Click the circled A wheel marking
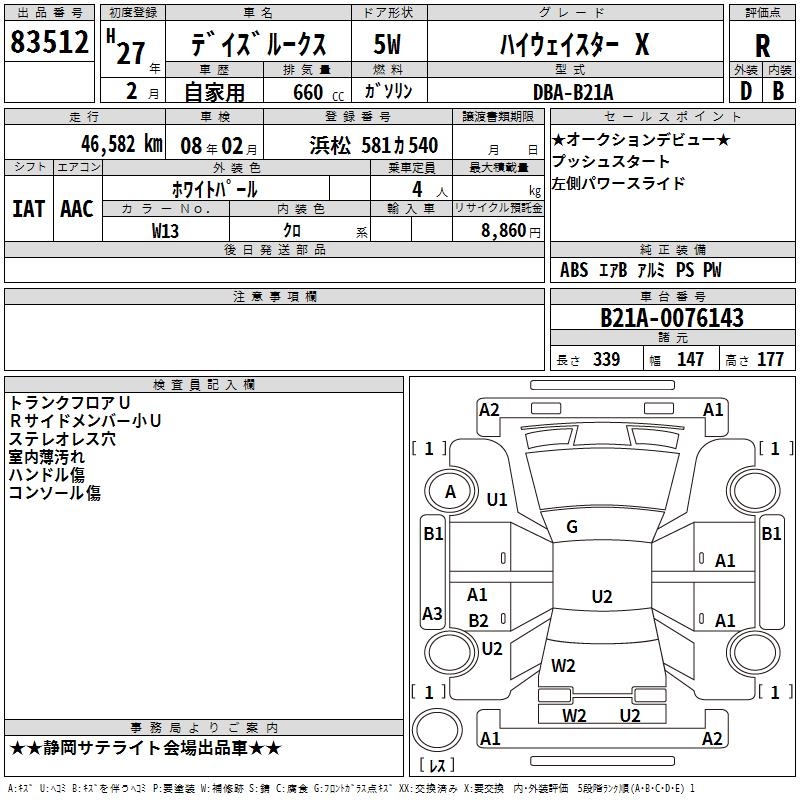 (x=450, y=492)
